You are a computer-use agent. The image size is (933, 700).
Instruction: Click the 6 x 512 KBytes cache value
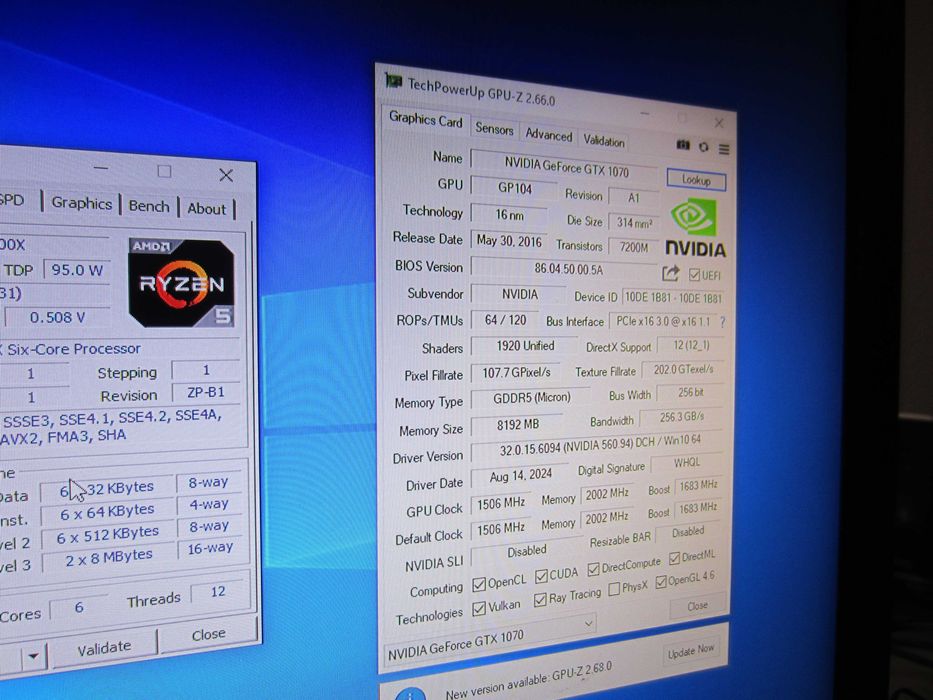(108, 535)
